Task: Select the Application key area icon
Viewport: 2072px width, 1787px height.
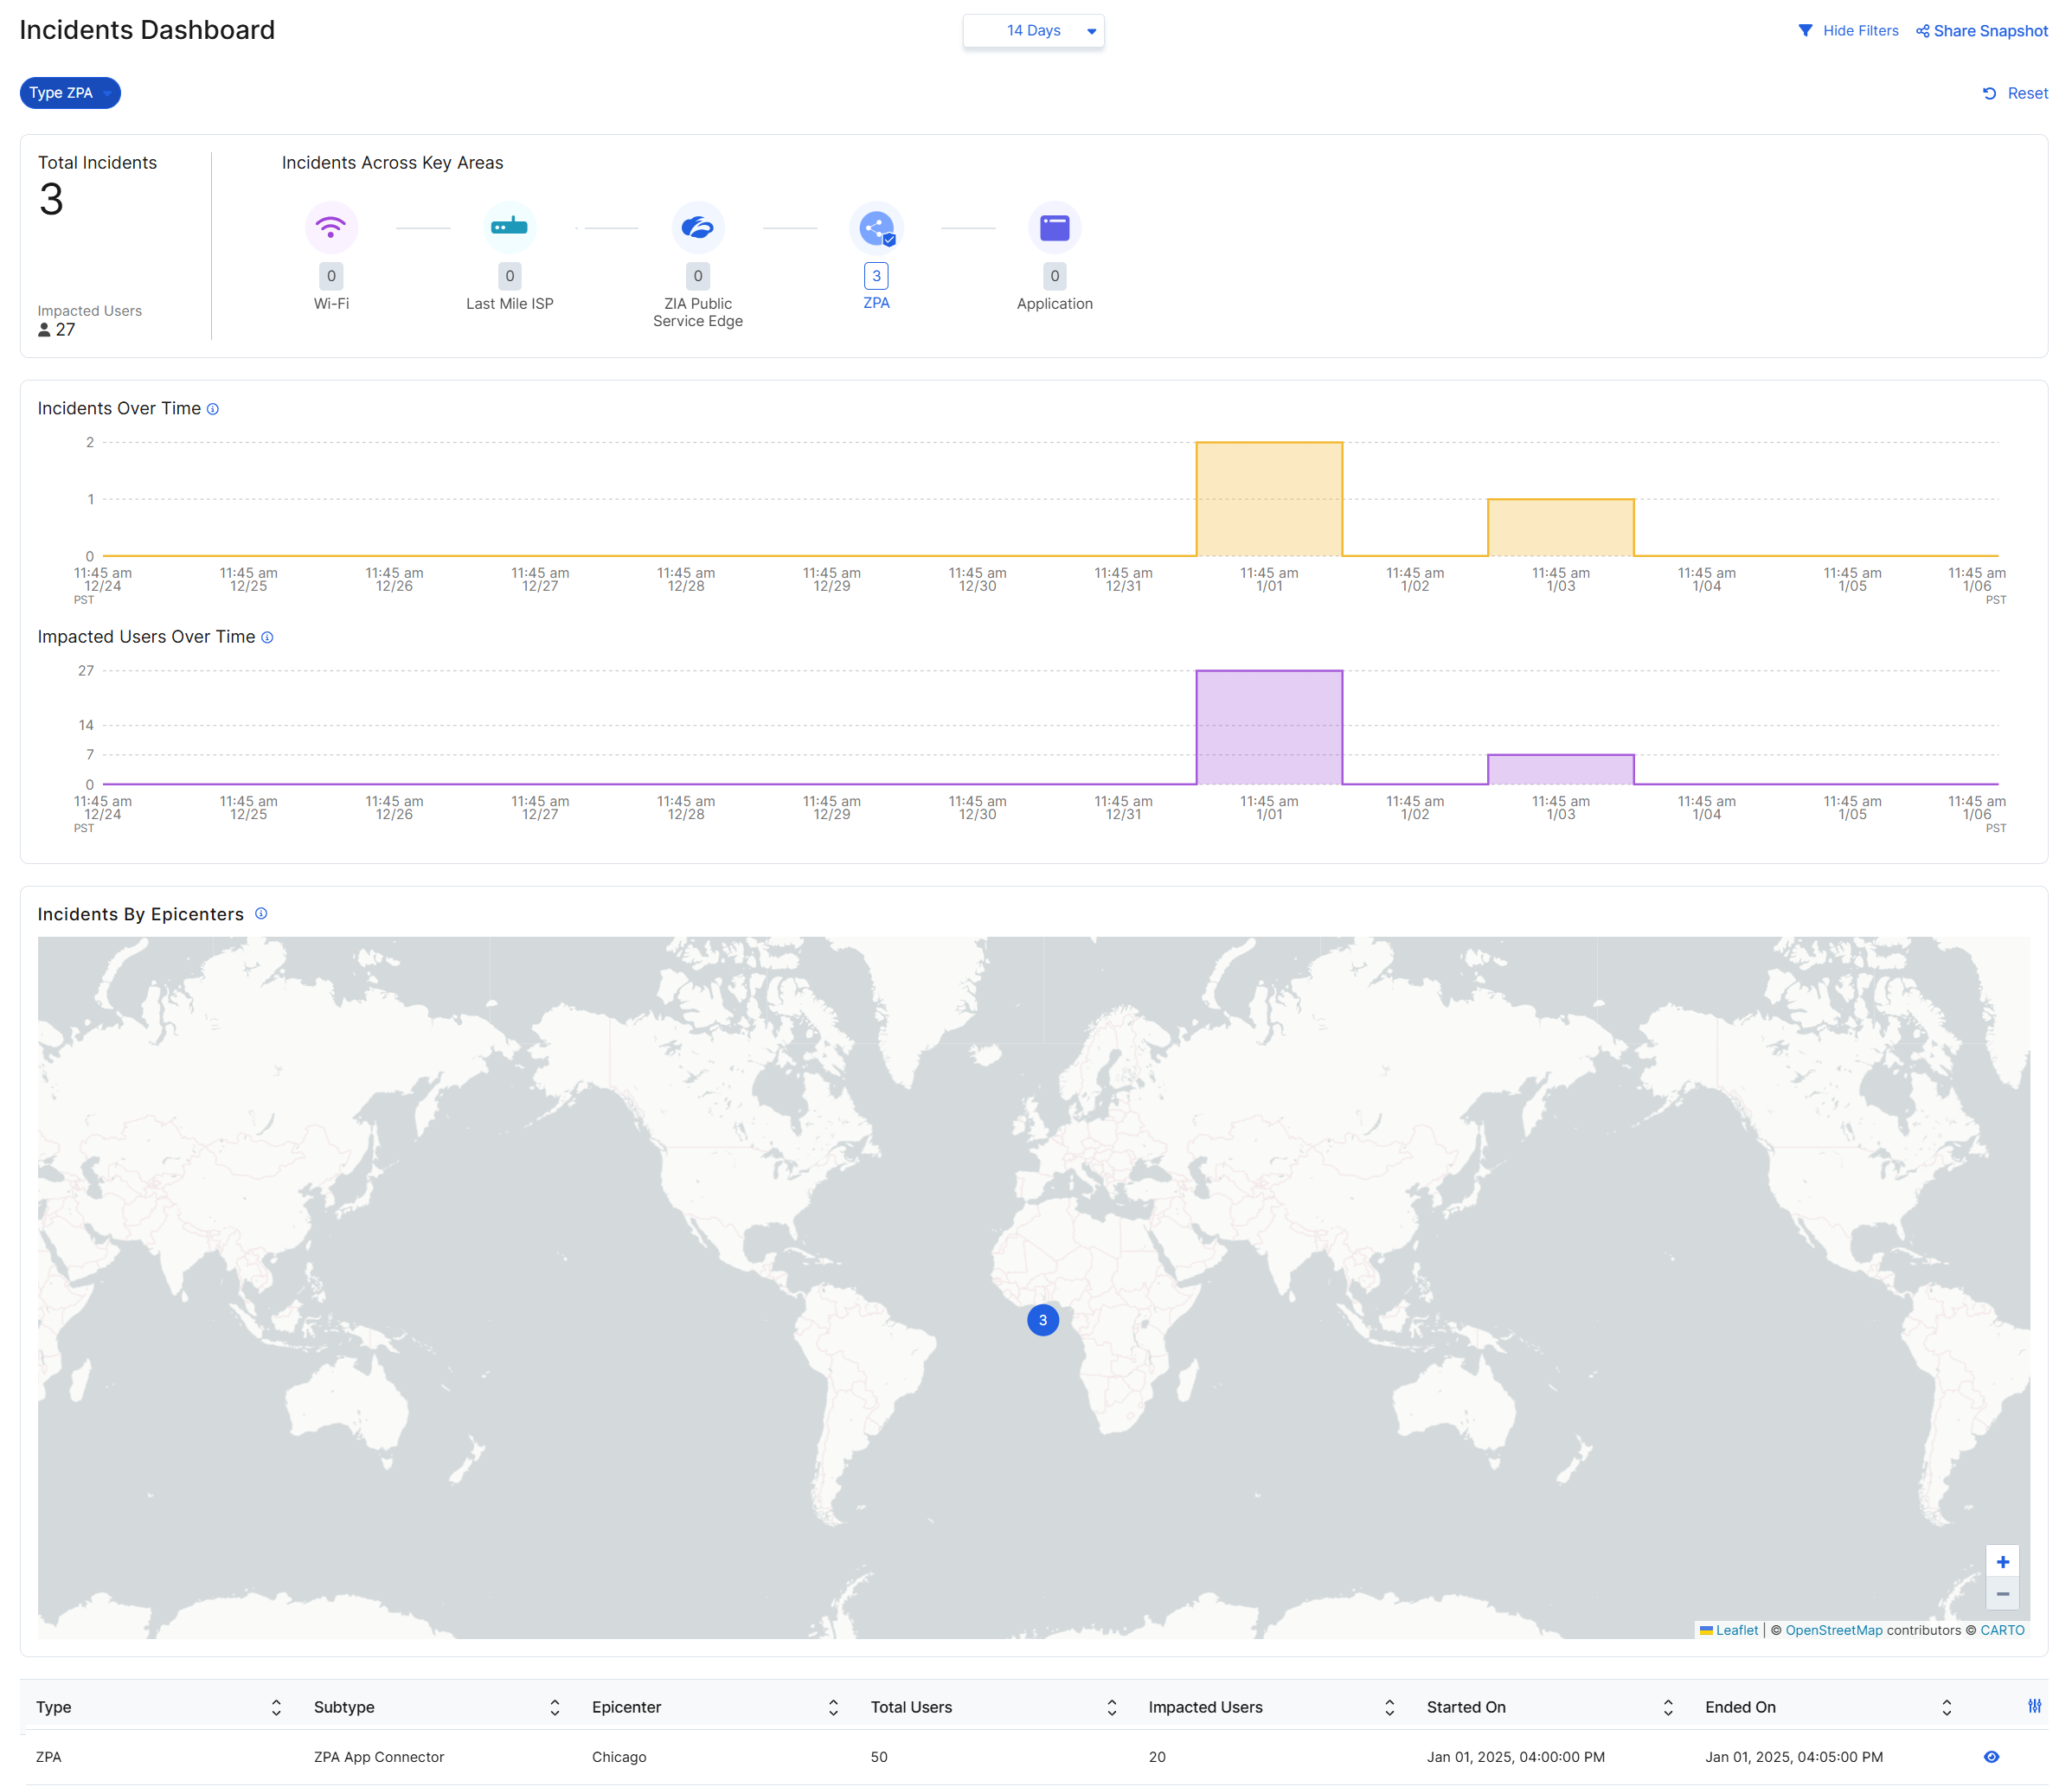Action: [x=1054, y=228]
